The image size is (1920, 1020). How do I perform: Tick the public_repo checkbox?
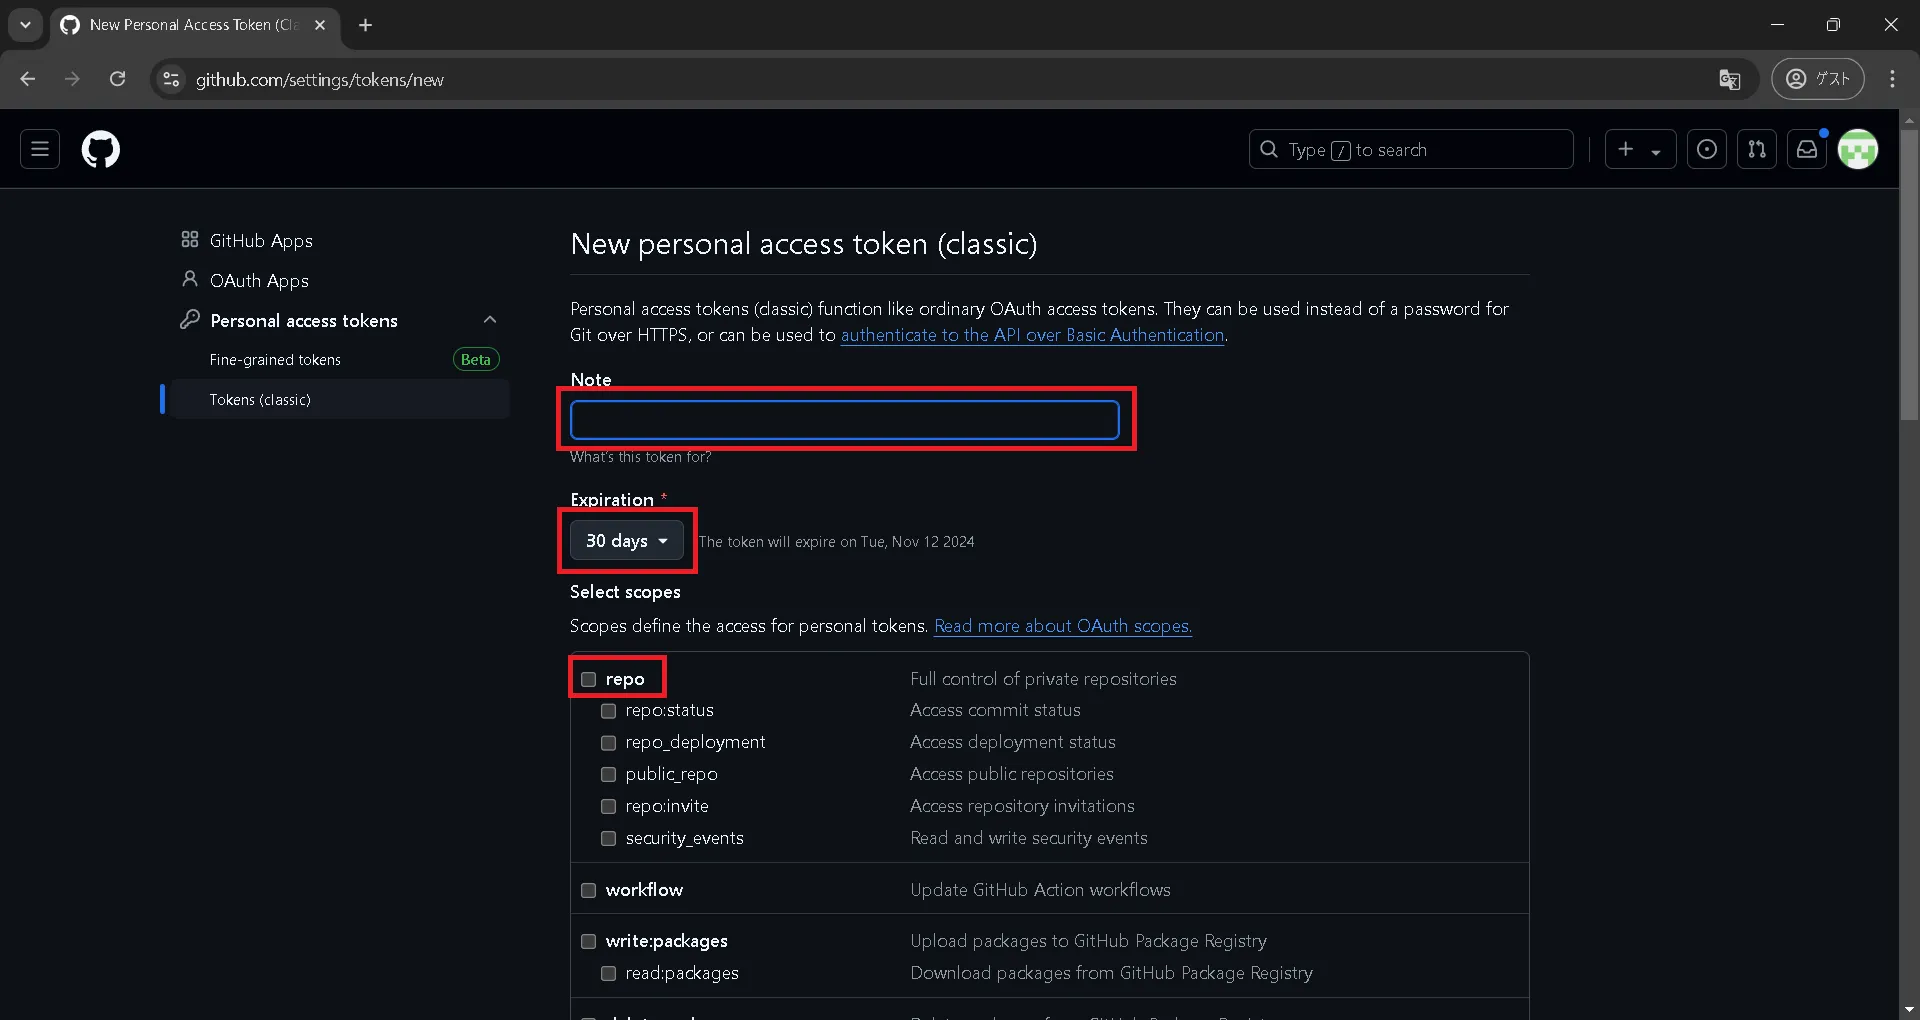click(x=608, y=775)
